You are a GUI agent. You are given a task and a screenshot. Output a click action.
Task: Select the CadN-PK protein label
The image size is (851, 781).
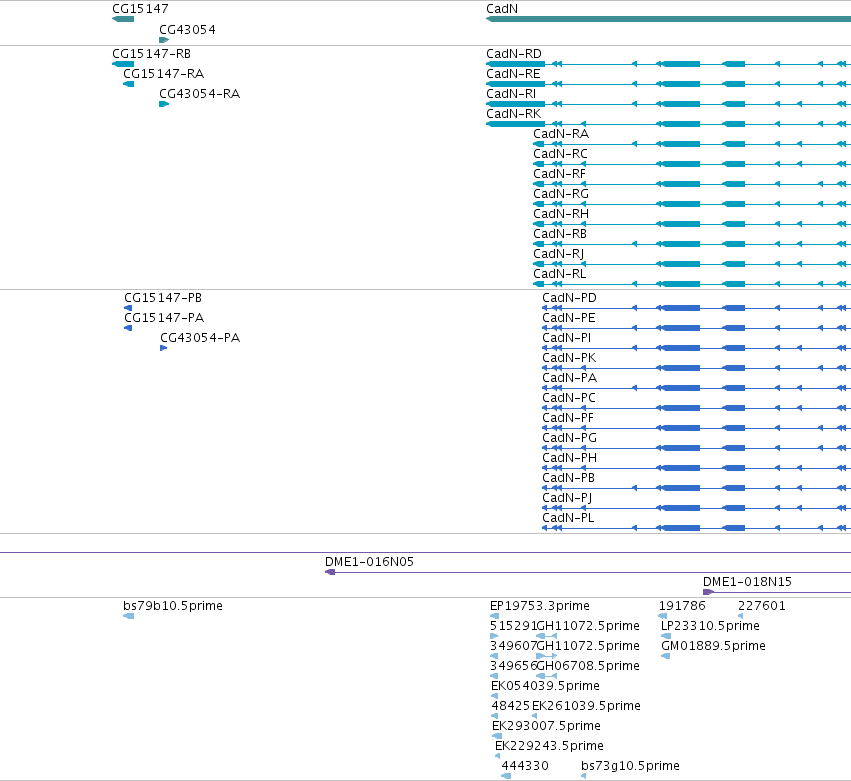(x=569, y=358)
